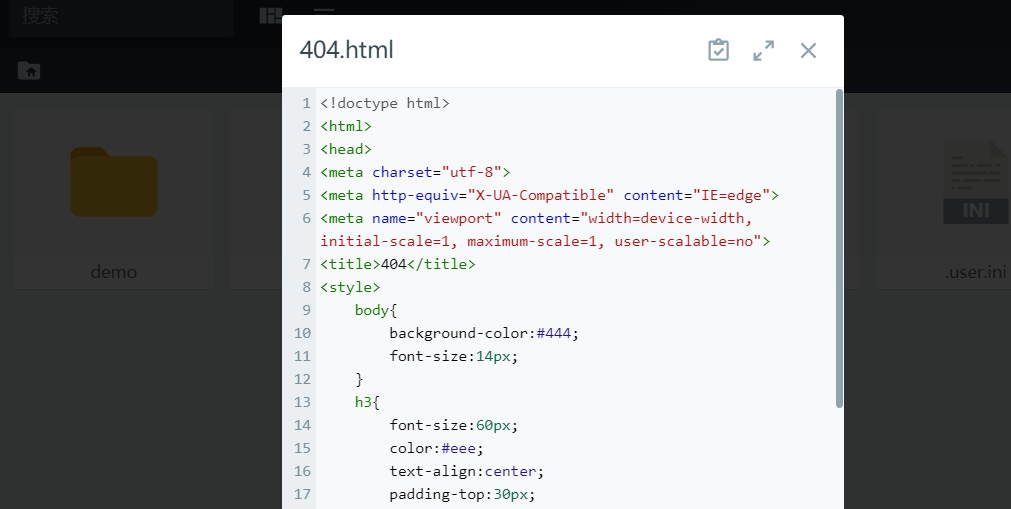Switch to grid view layout
Image resolution: width=1011 pixels, height=509 pixels.
tap(270, 15)
